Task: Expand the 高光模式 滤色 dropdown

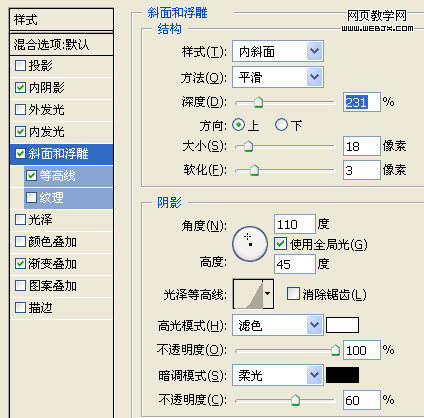Action: pyautogui.click(x=278, y=325)
